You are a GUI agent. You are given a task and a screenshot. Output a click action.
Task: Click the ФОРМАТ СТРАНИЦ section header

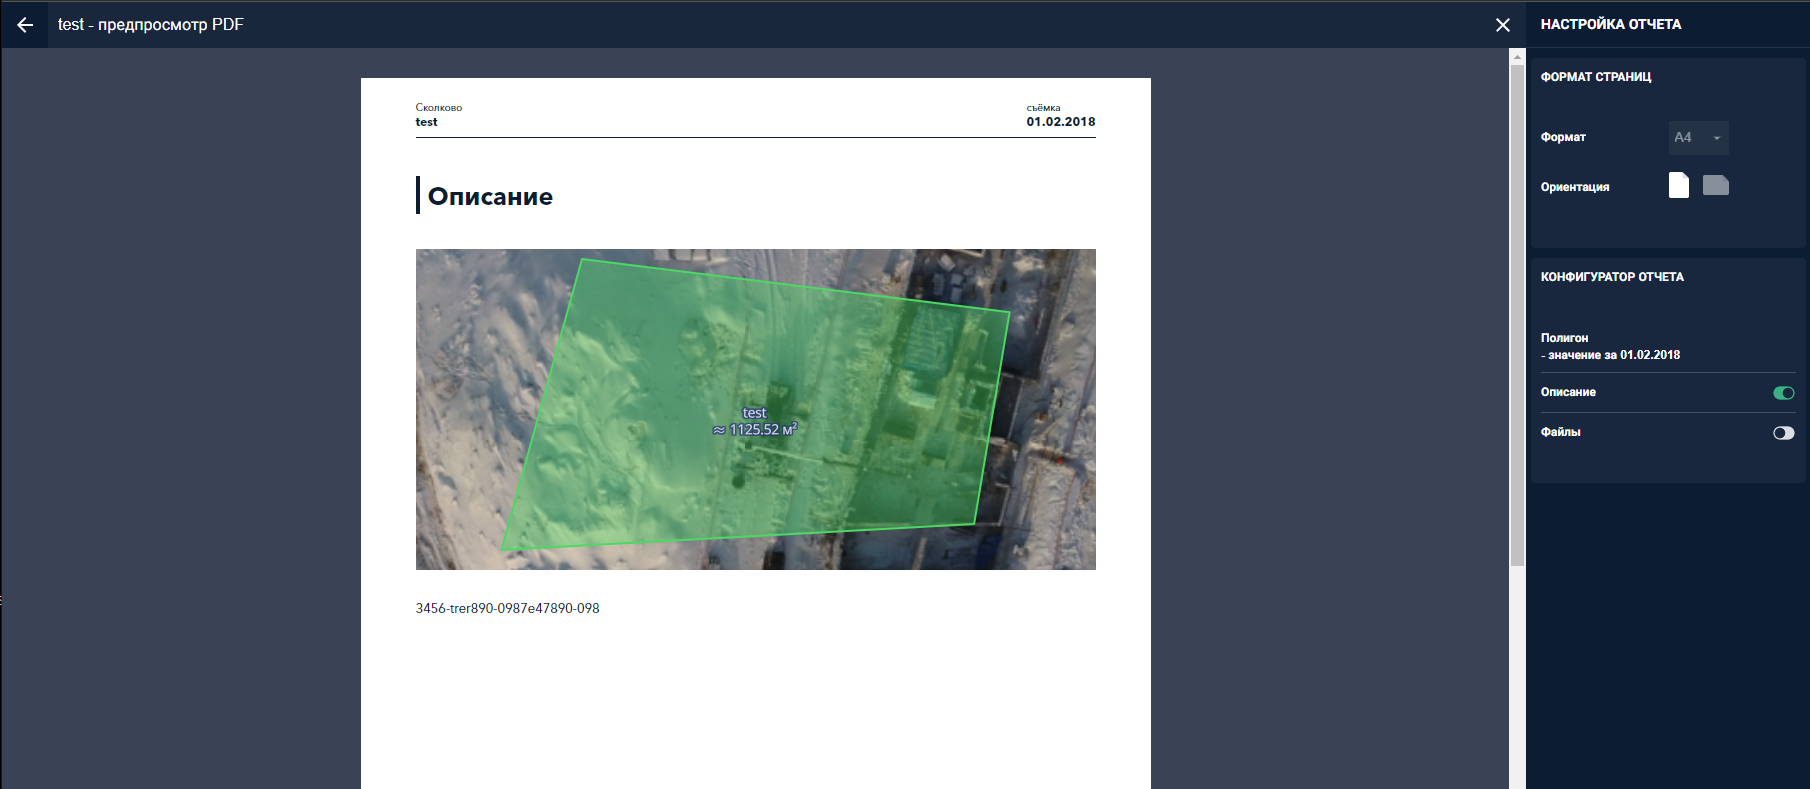click(1595, 77)
